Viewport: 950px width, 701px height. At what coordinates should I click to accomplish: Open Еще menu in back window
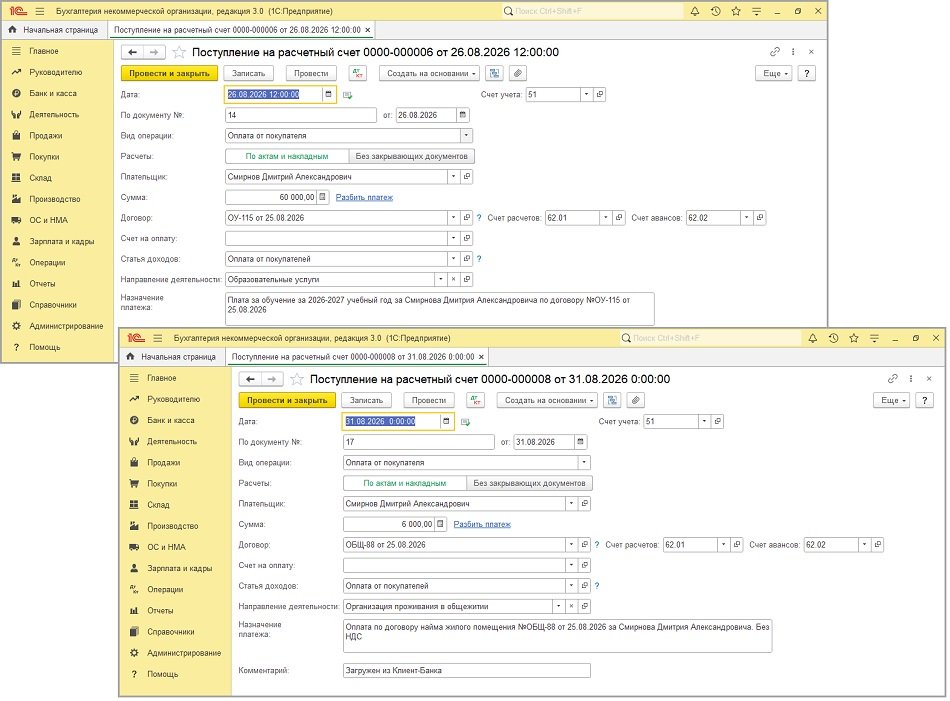tap(773, 73)
